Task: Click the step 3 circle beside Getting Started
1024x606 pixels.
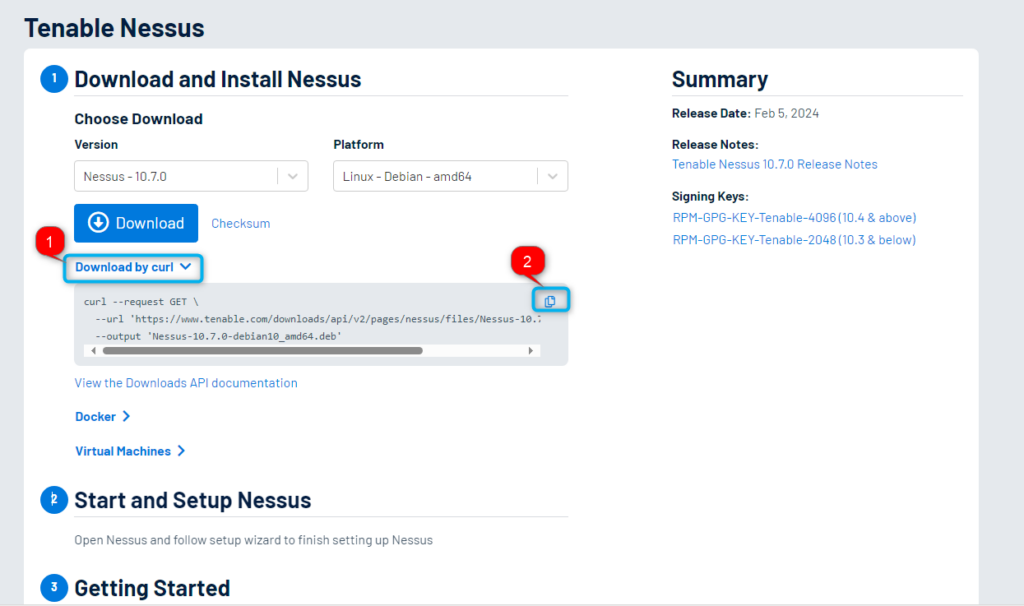Action: coord(53,588)
